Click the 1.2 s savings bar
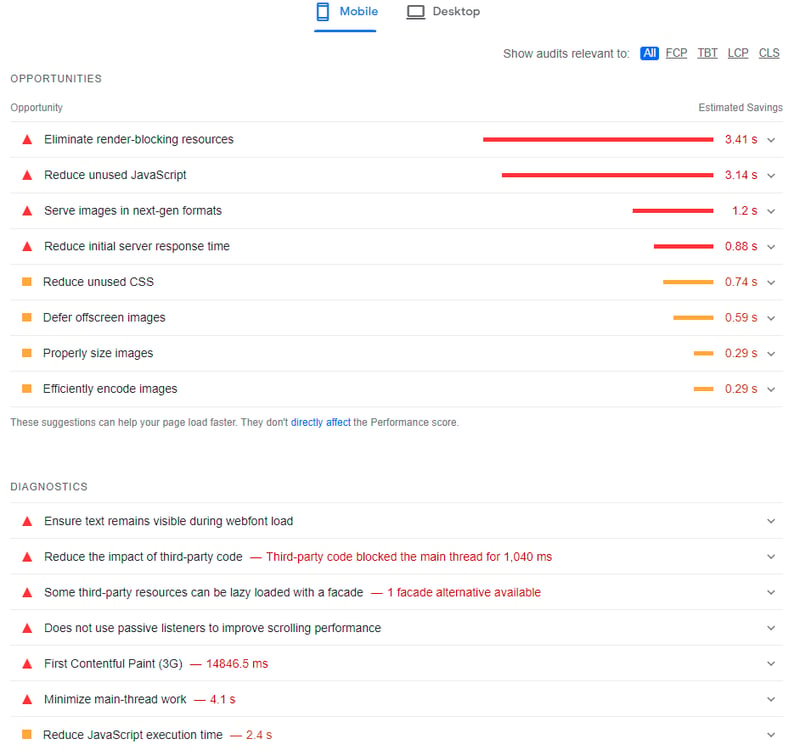The height and width of the screenshot is (750, 800). tap(672, 211)
